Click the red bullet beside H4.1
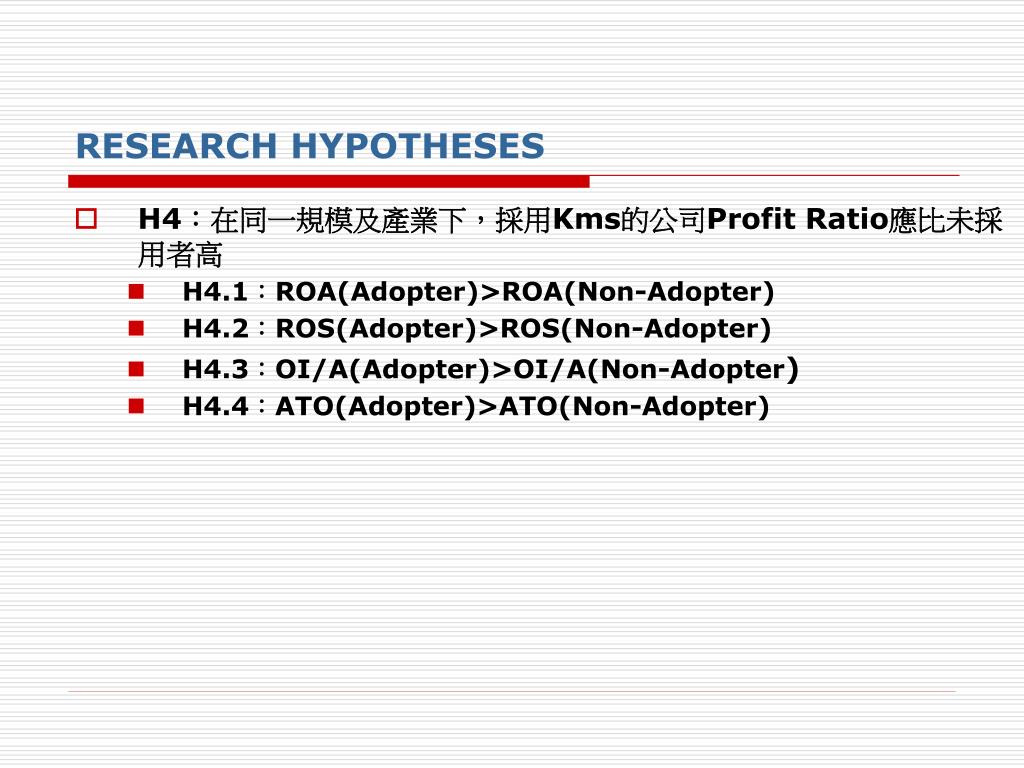 tap(136, 291)
